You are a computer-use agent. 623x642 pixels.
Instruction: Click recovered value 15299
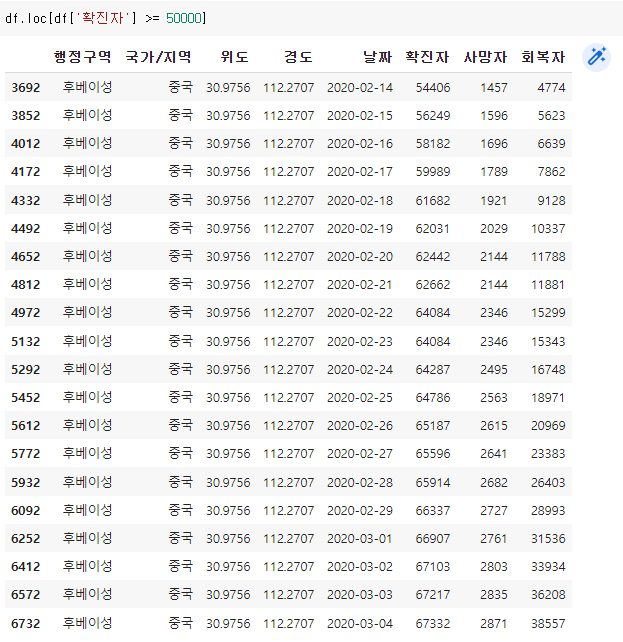[548, 313]
